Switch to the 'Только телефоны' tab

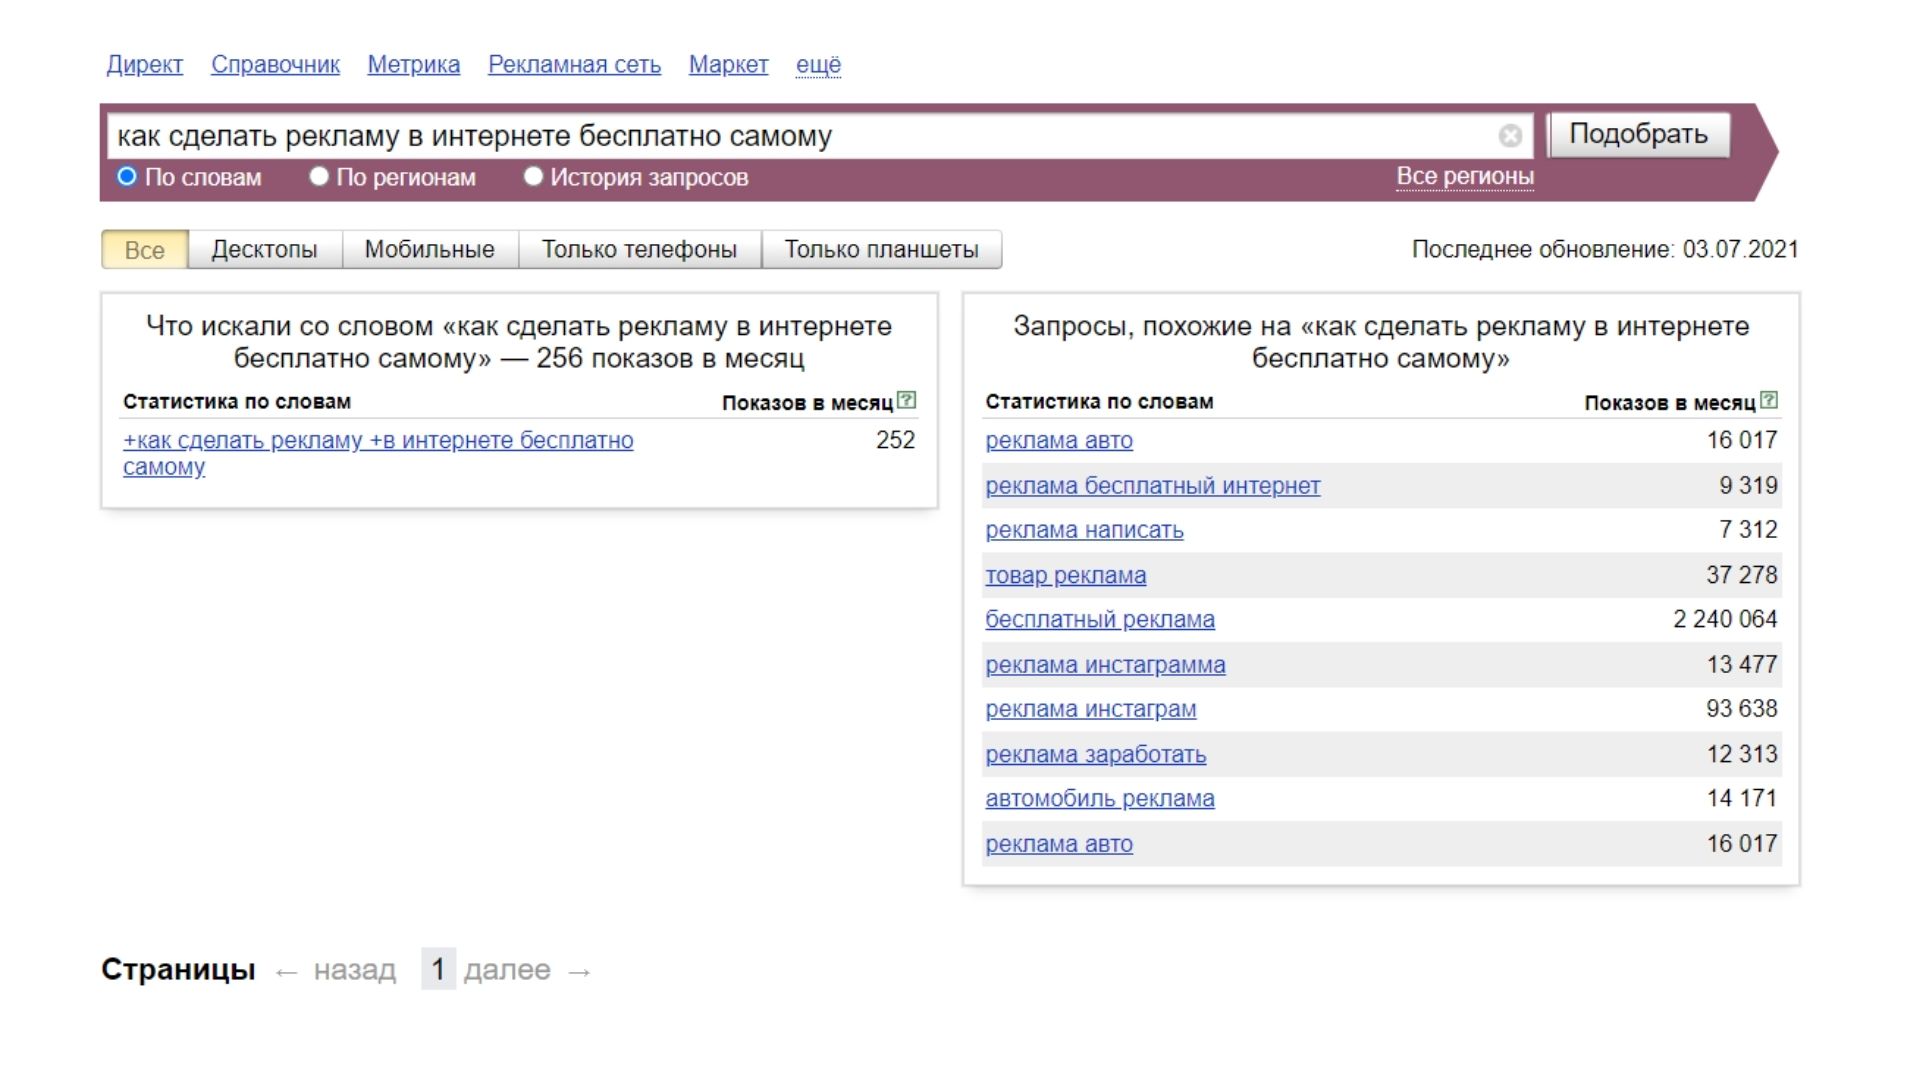[x=640, y=250]
